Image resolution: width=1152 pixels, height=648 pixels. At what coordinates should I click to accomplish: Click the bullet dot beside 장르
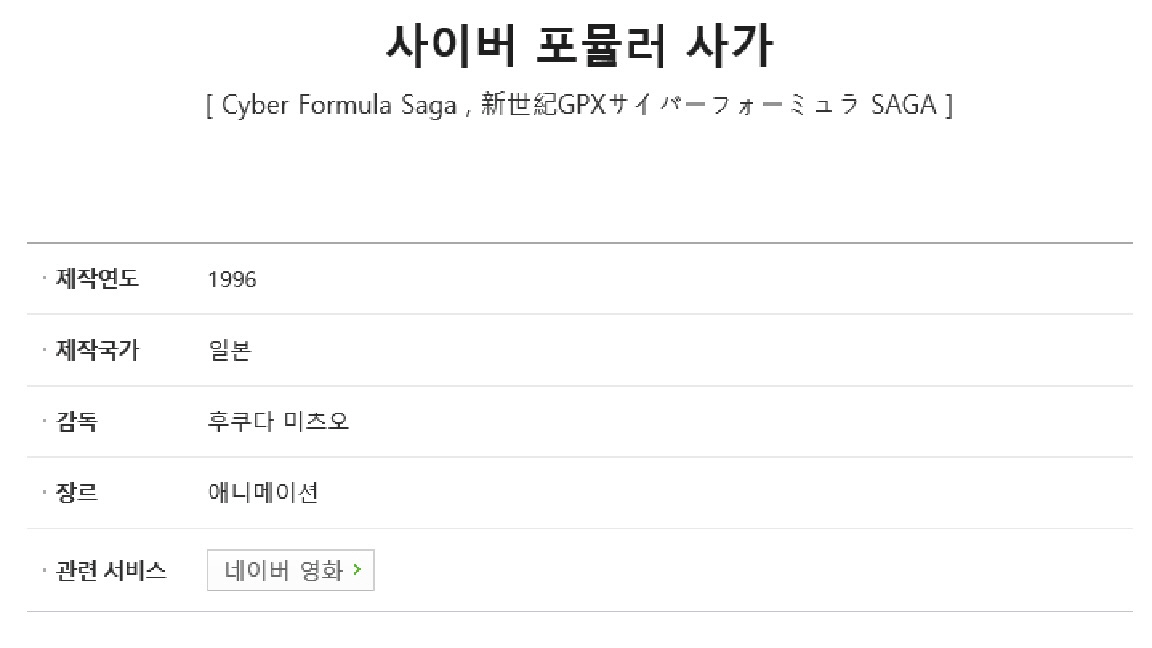[x=44, y=492]
